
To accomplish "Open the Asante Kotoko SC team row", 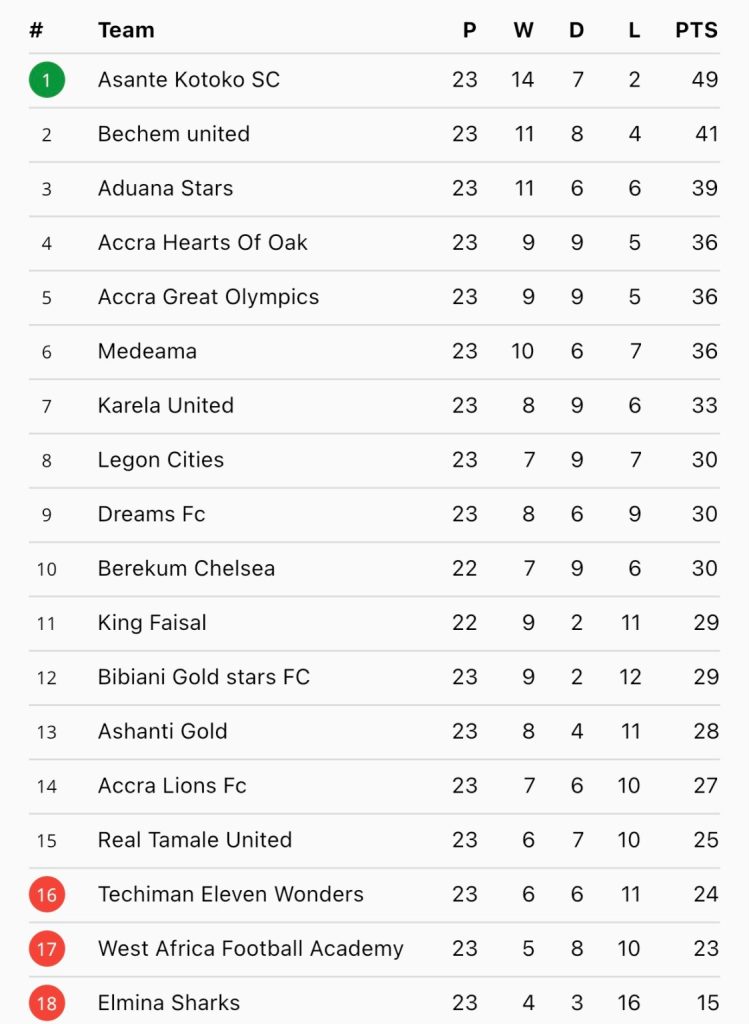I will (x=374, y=80).
